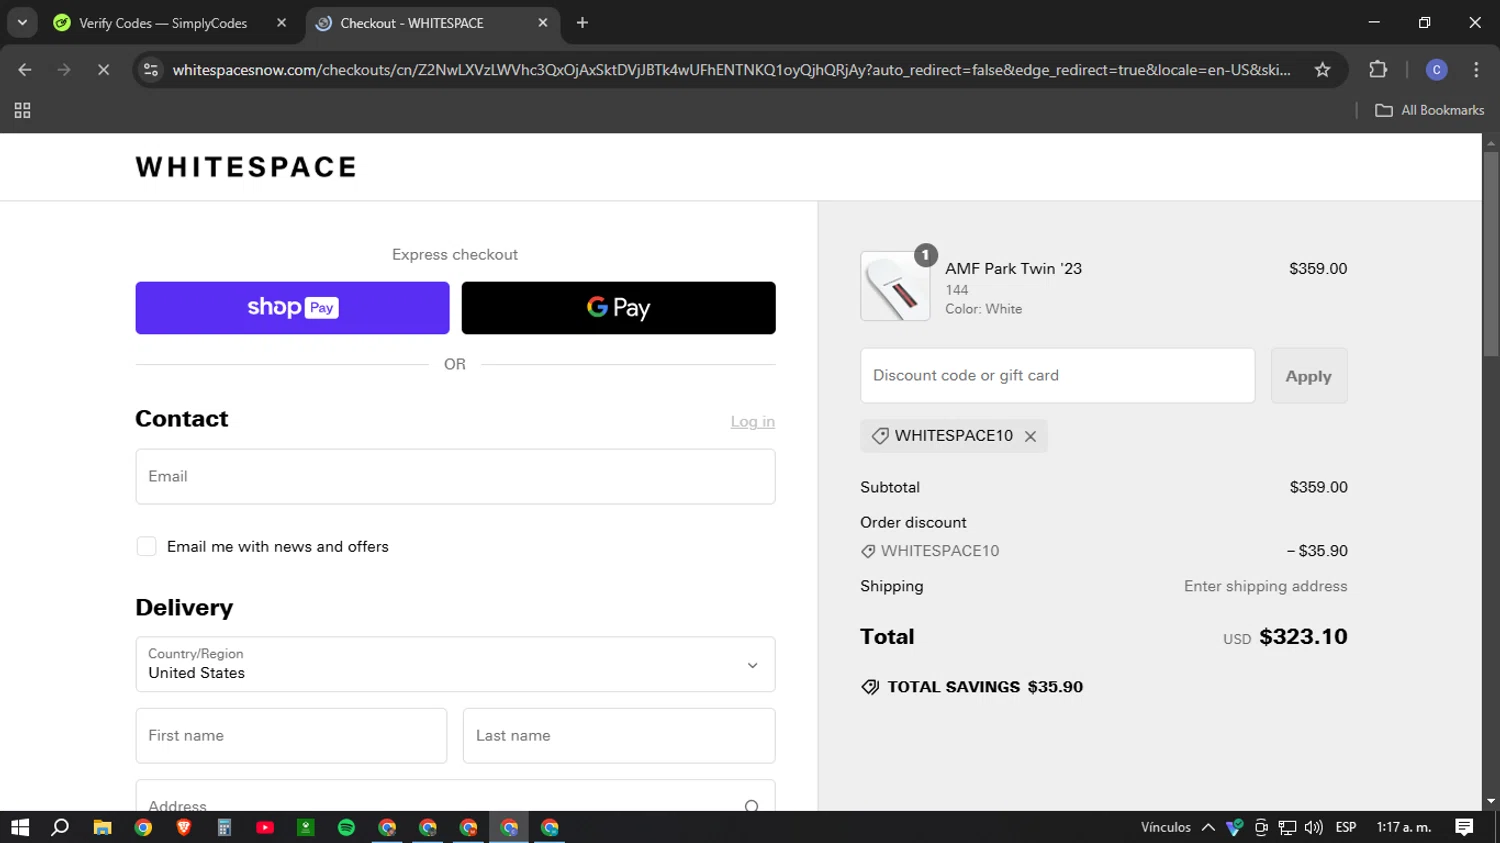
Task: Click the TOTAL SAVINGS $35.90 text
Action: 985,687
